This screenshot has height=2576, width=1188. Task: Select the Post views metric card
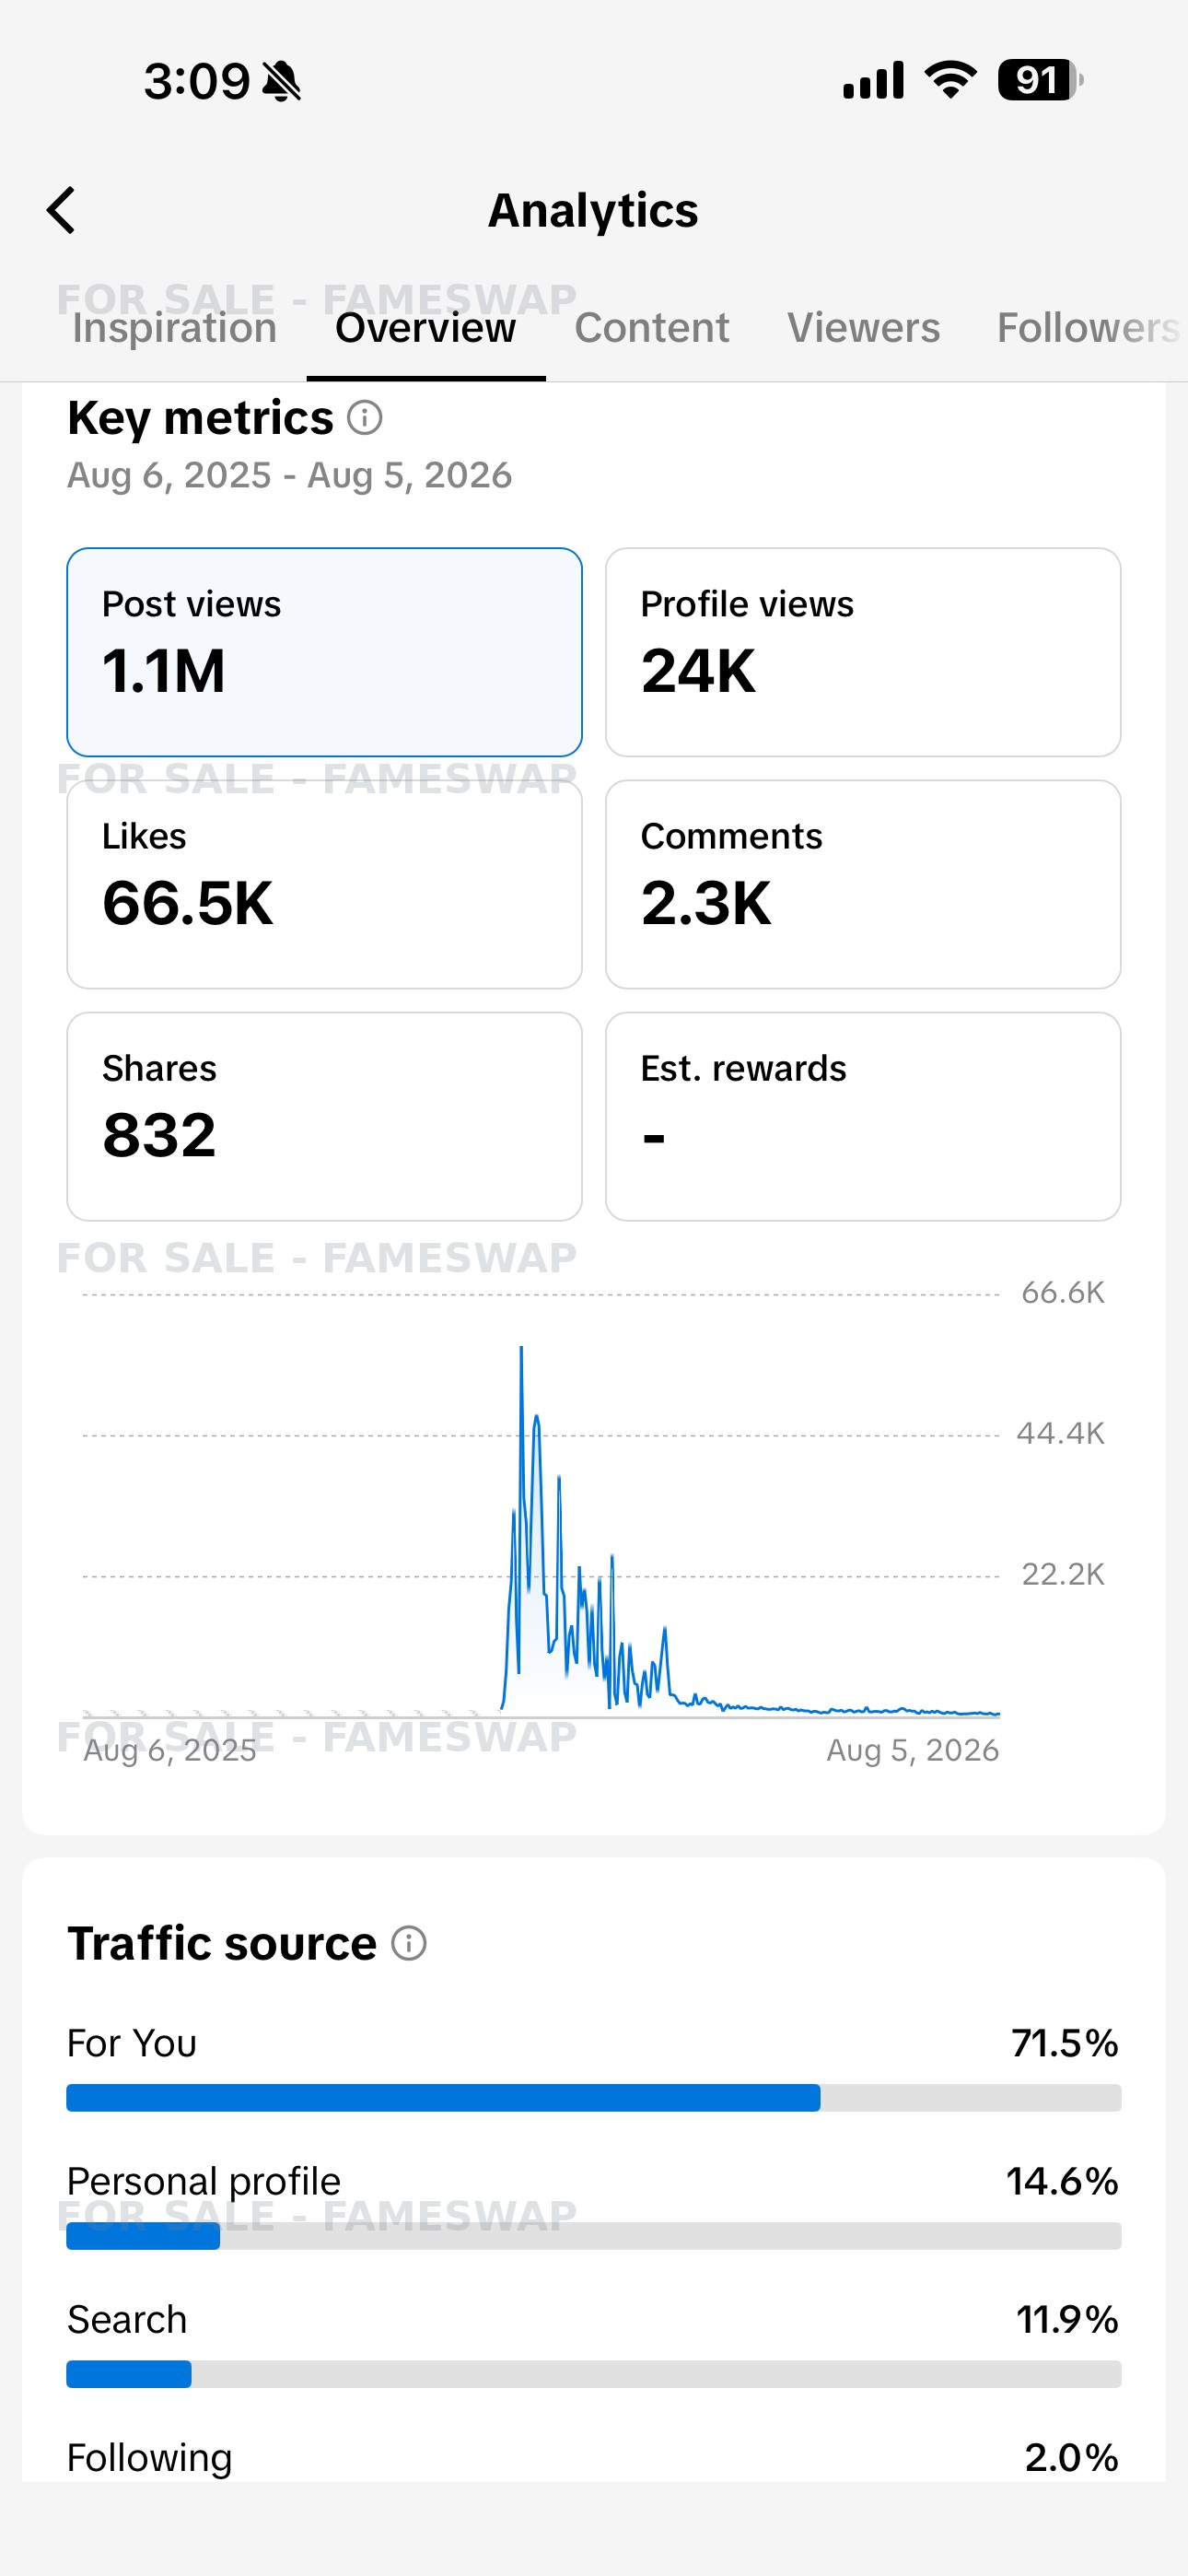[x=324, y=652]
